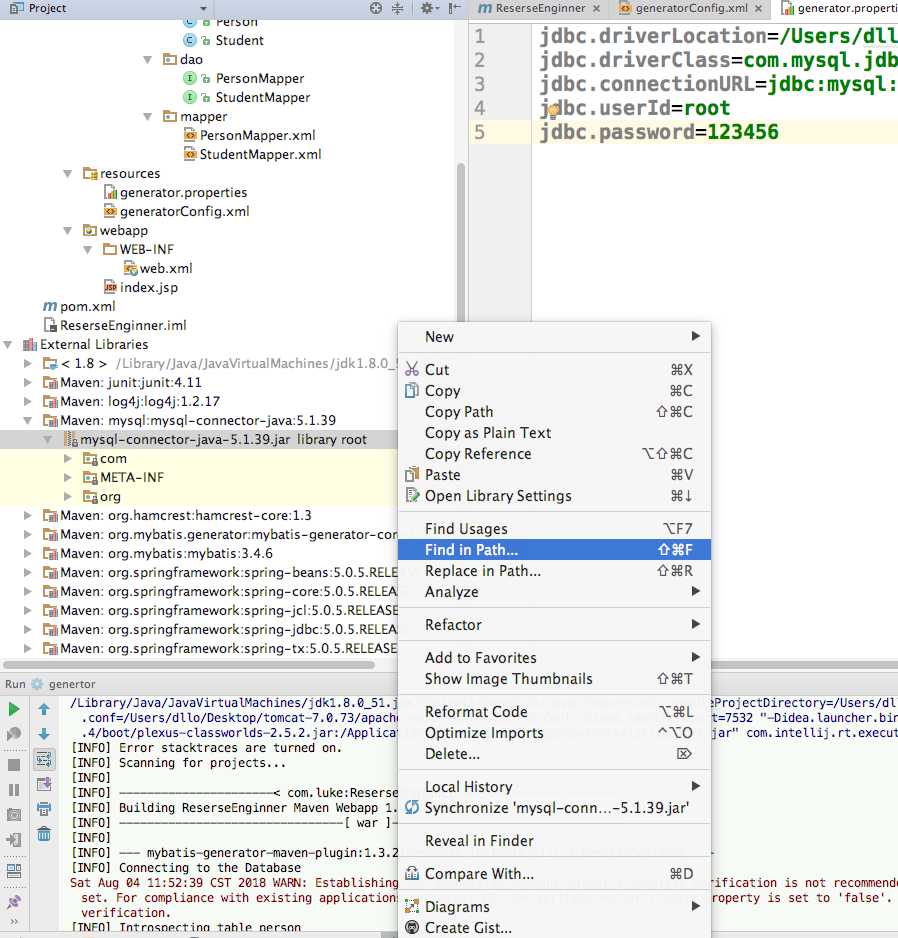Click the Collapse All icon in Project toolbar
The width and height of the screenshot is (898, 938).
click(x=397, y=8)
